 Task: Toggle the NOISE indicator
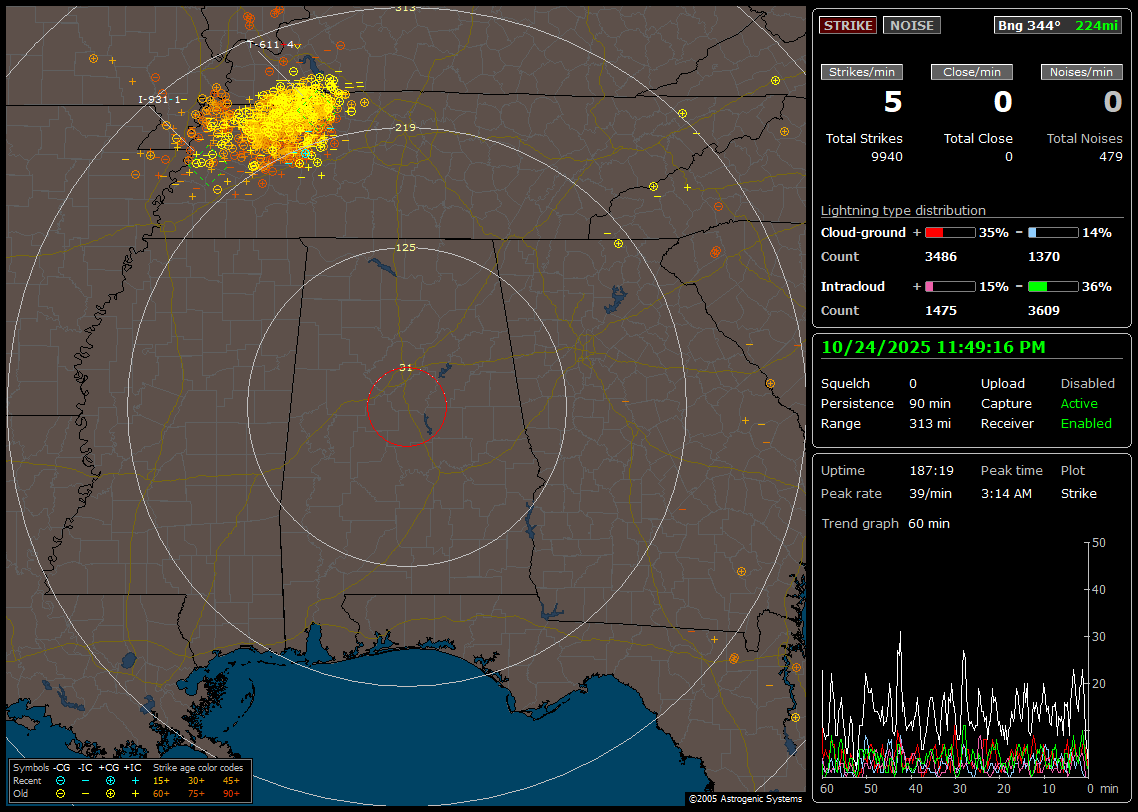click(x=911, y=26)
